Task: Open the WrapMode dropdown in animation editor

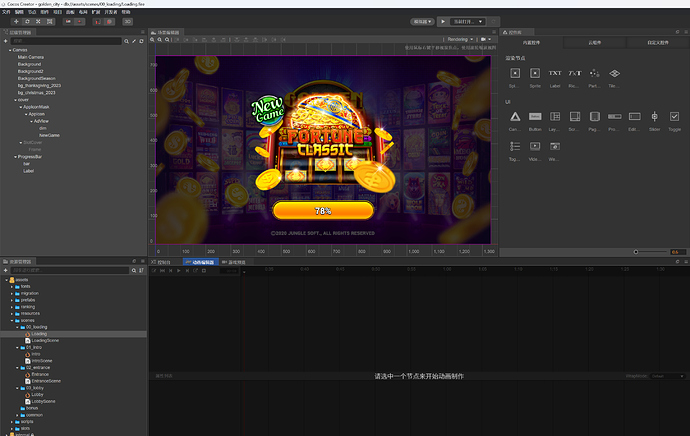Action: pyautogui.click(x=668, y=376)
